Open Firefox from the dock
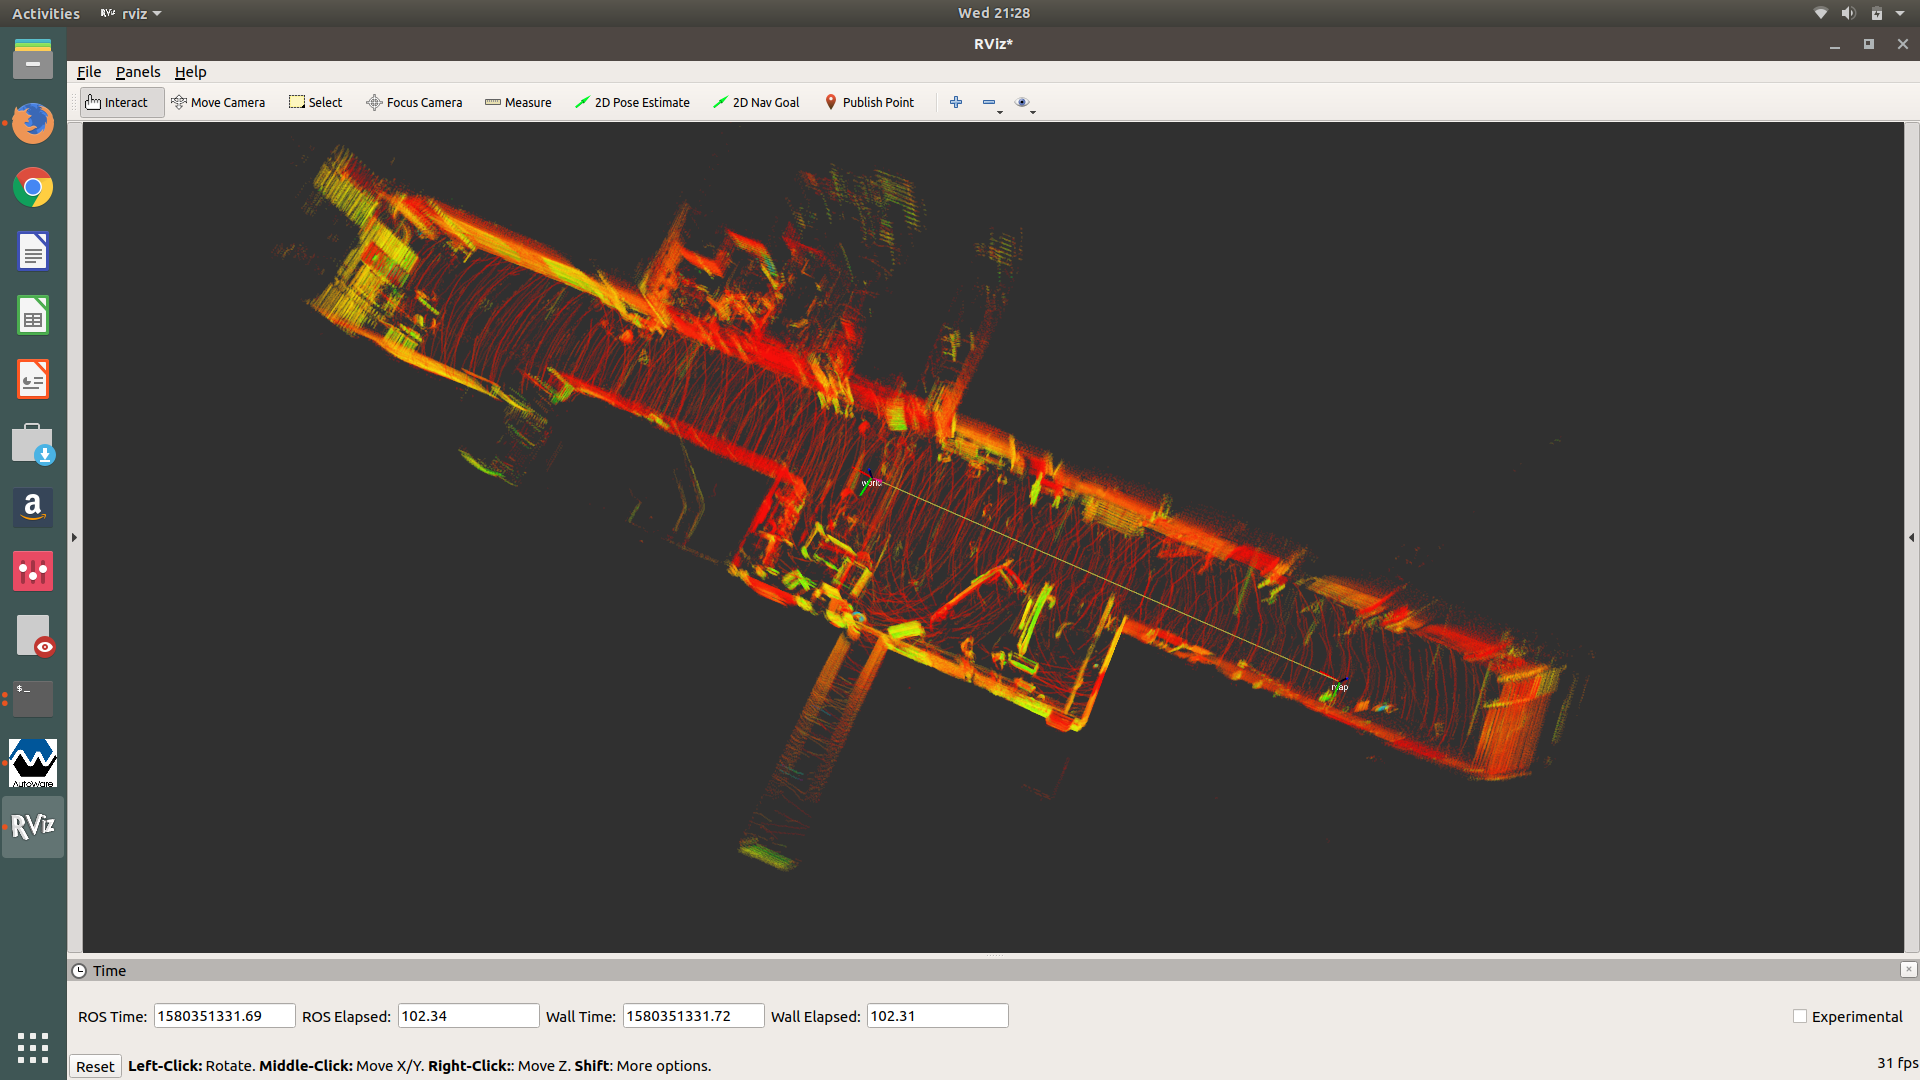Viewport: 1920px width, 1080px height. tap(33, 123)
